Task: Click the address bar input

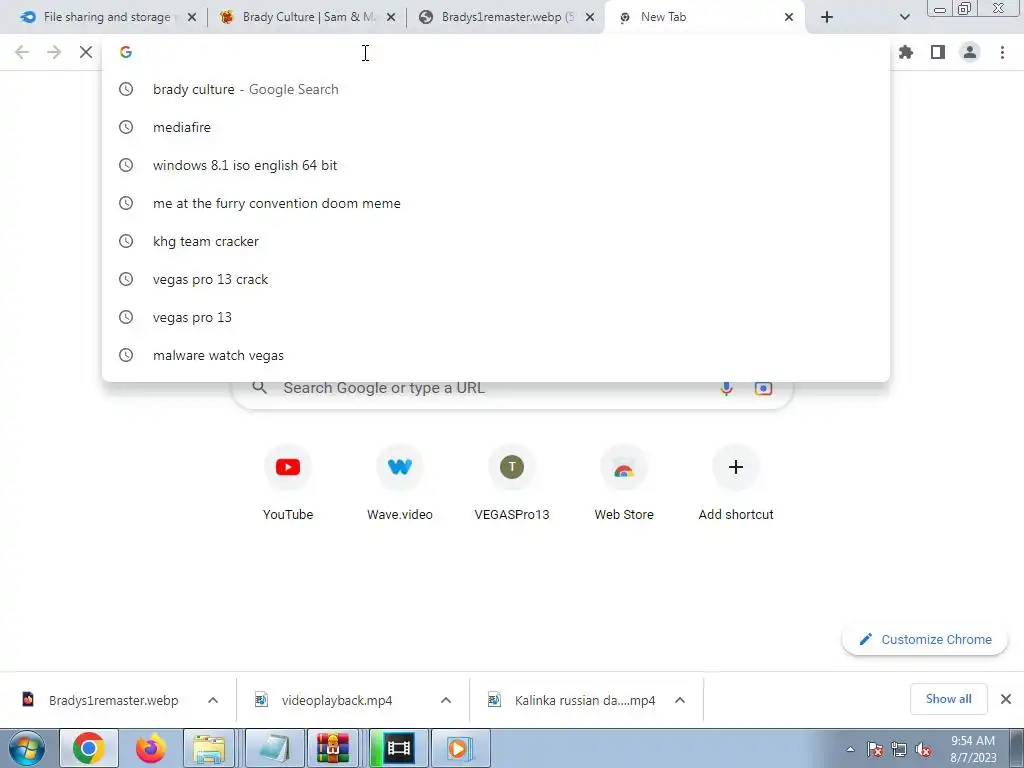Action: point(496,52)
